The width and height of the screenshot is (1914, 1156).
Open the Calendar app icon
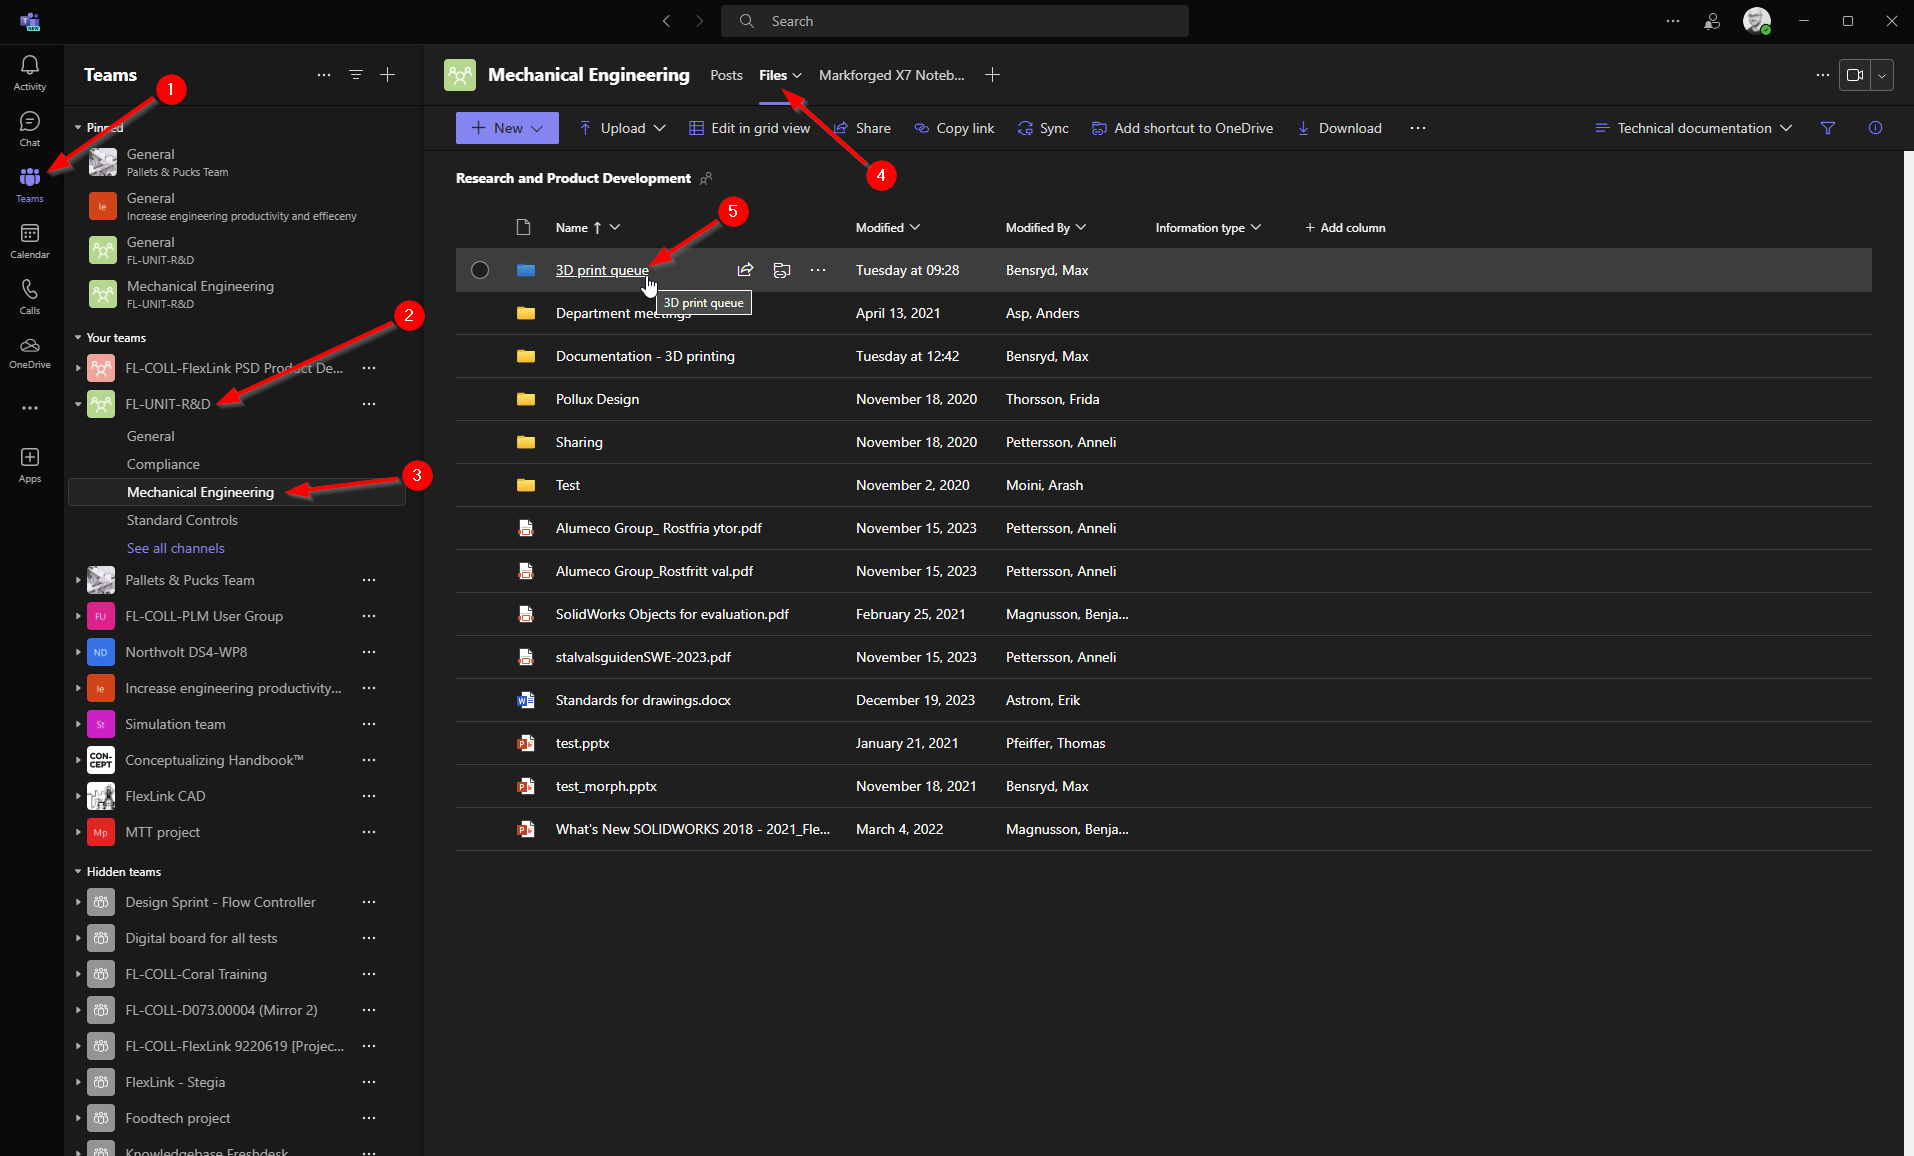click(30, 240)
